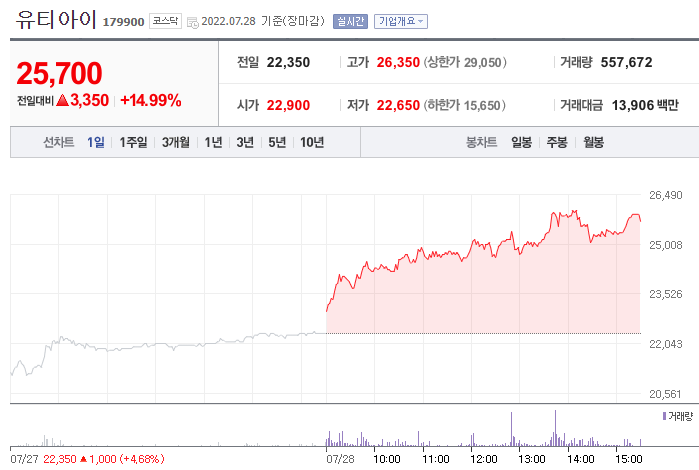Click the lower limit 하한가 15,650
This screenshot has height=470, width=699.
tap(465, 105)
